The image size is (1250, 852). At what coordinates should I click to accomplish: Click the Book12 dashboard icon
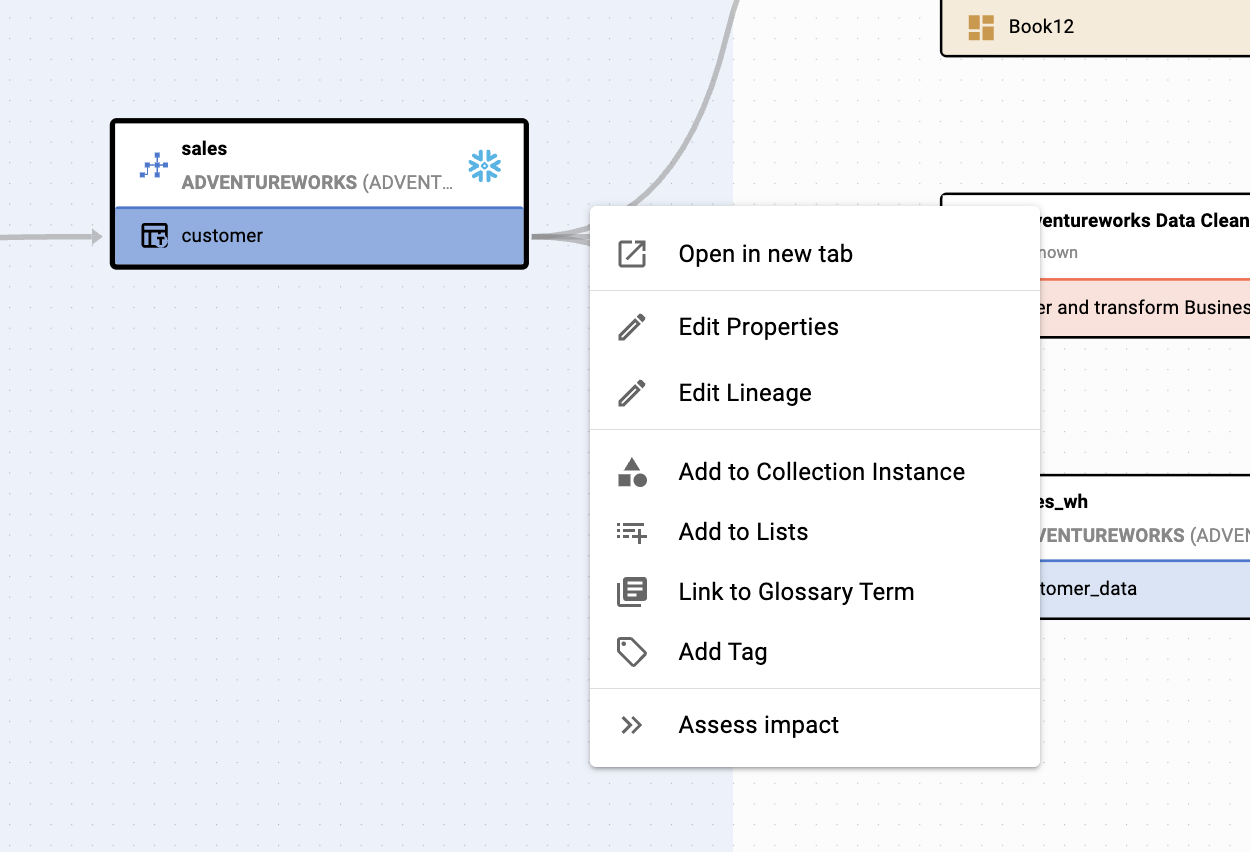tap(981, 27)
